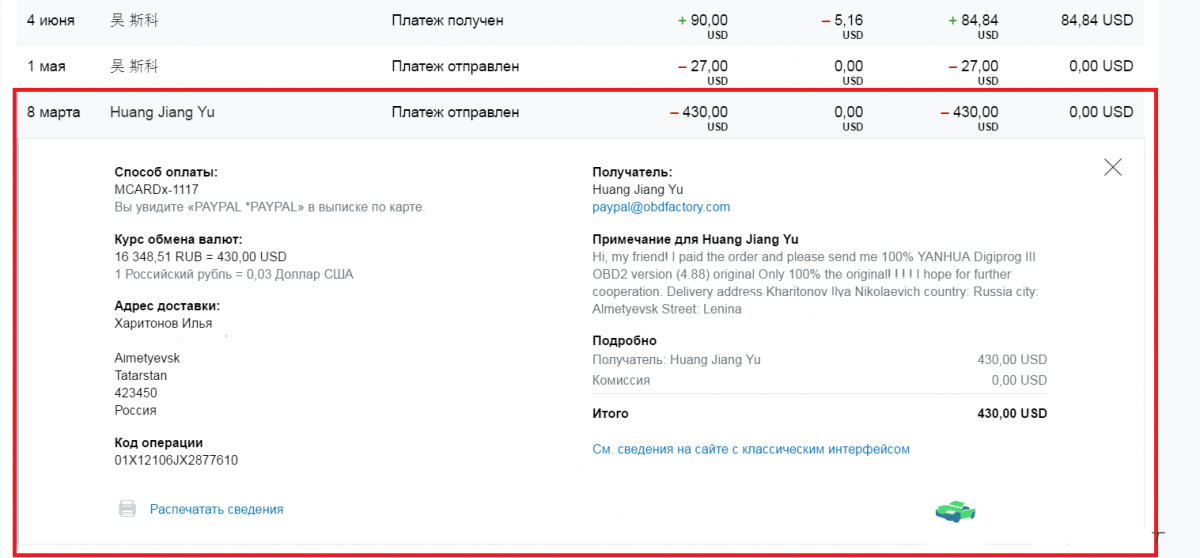Click the note text for Huang Jiang Yu

tap(816, 283)
